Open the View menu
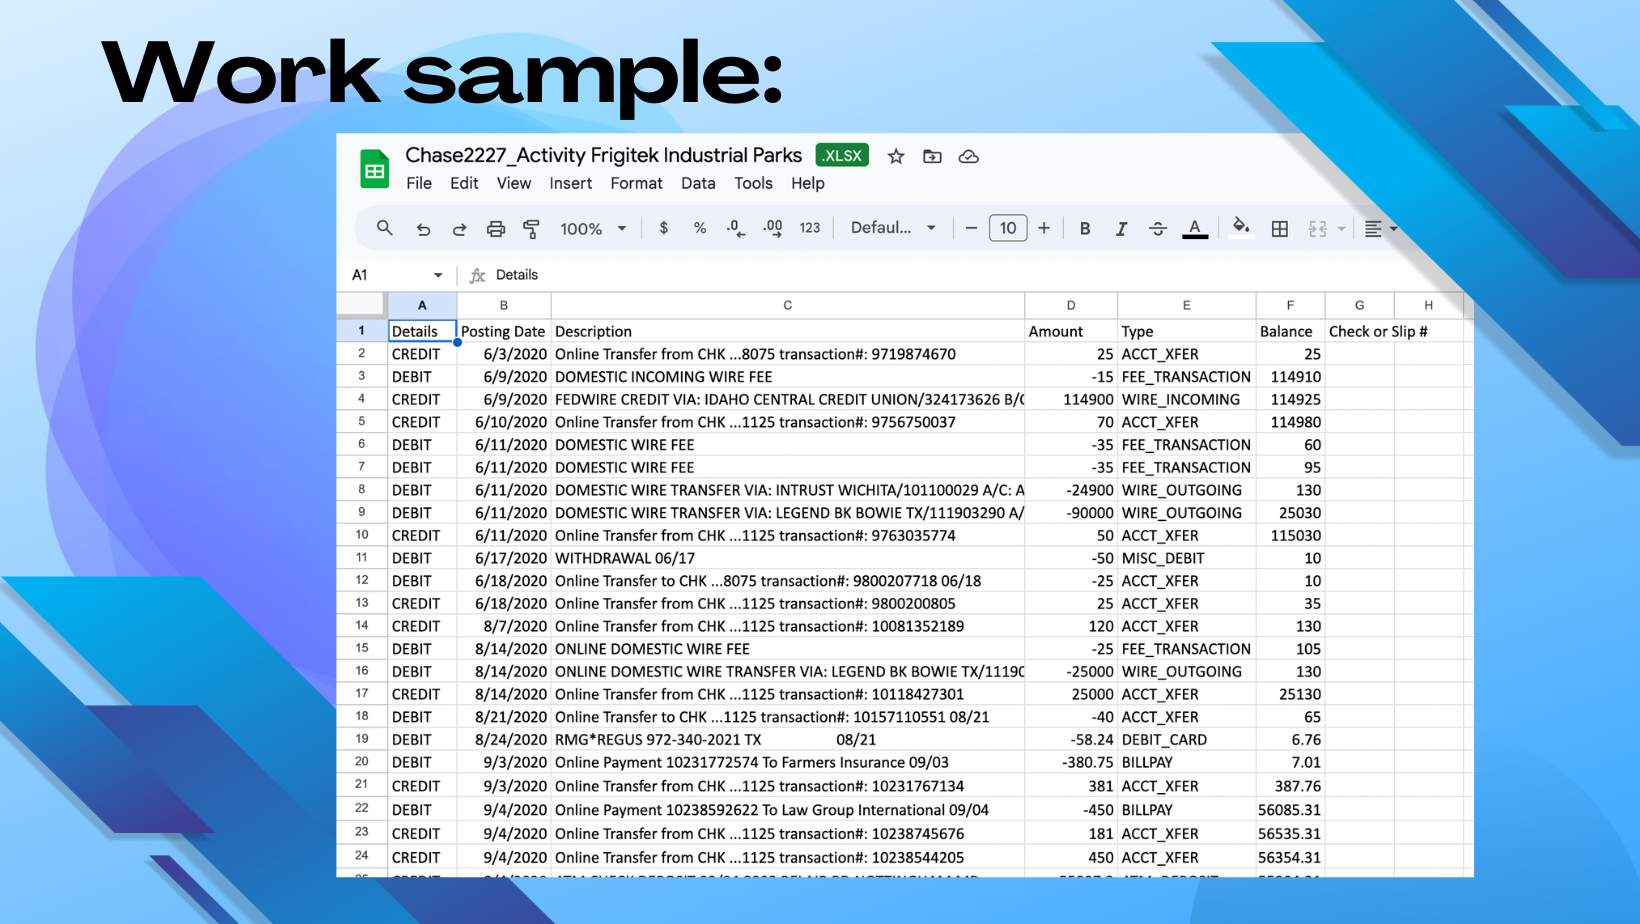 [x=514, y=183]
